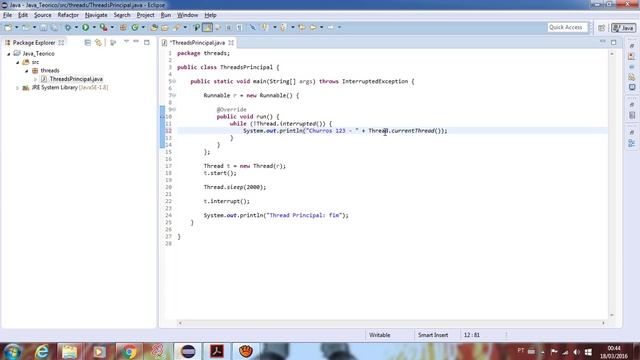The image size is (640, 360).
Task: Click the green New Java Class icon
Action: (135, 27)
